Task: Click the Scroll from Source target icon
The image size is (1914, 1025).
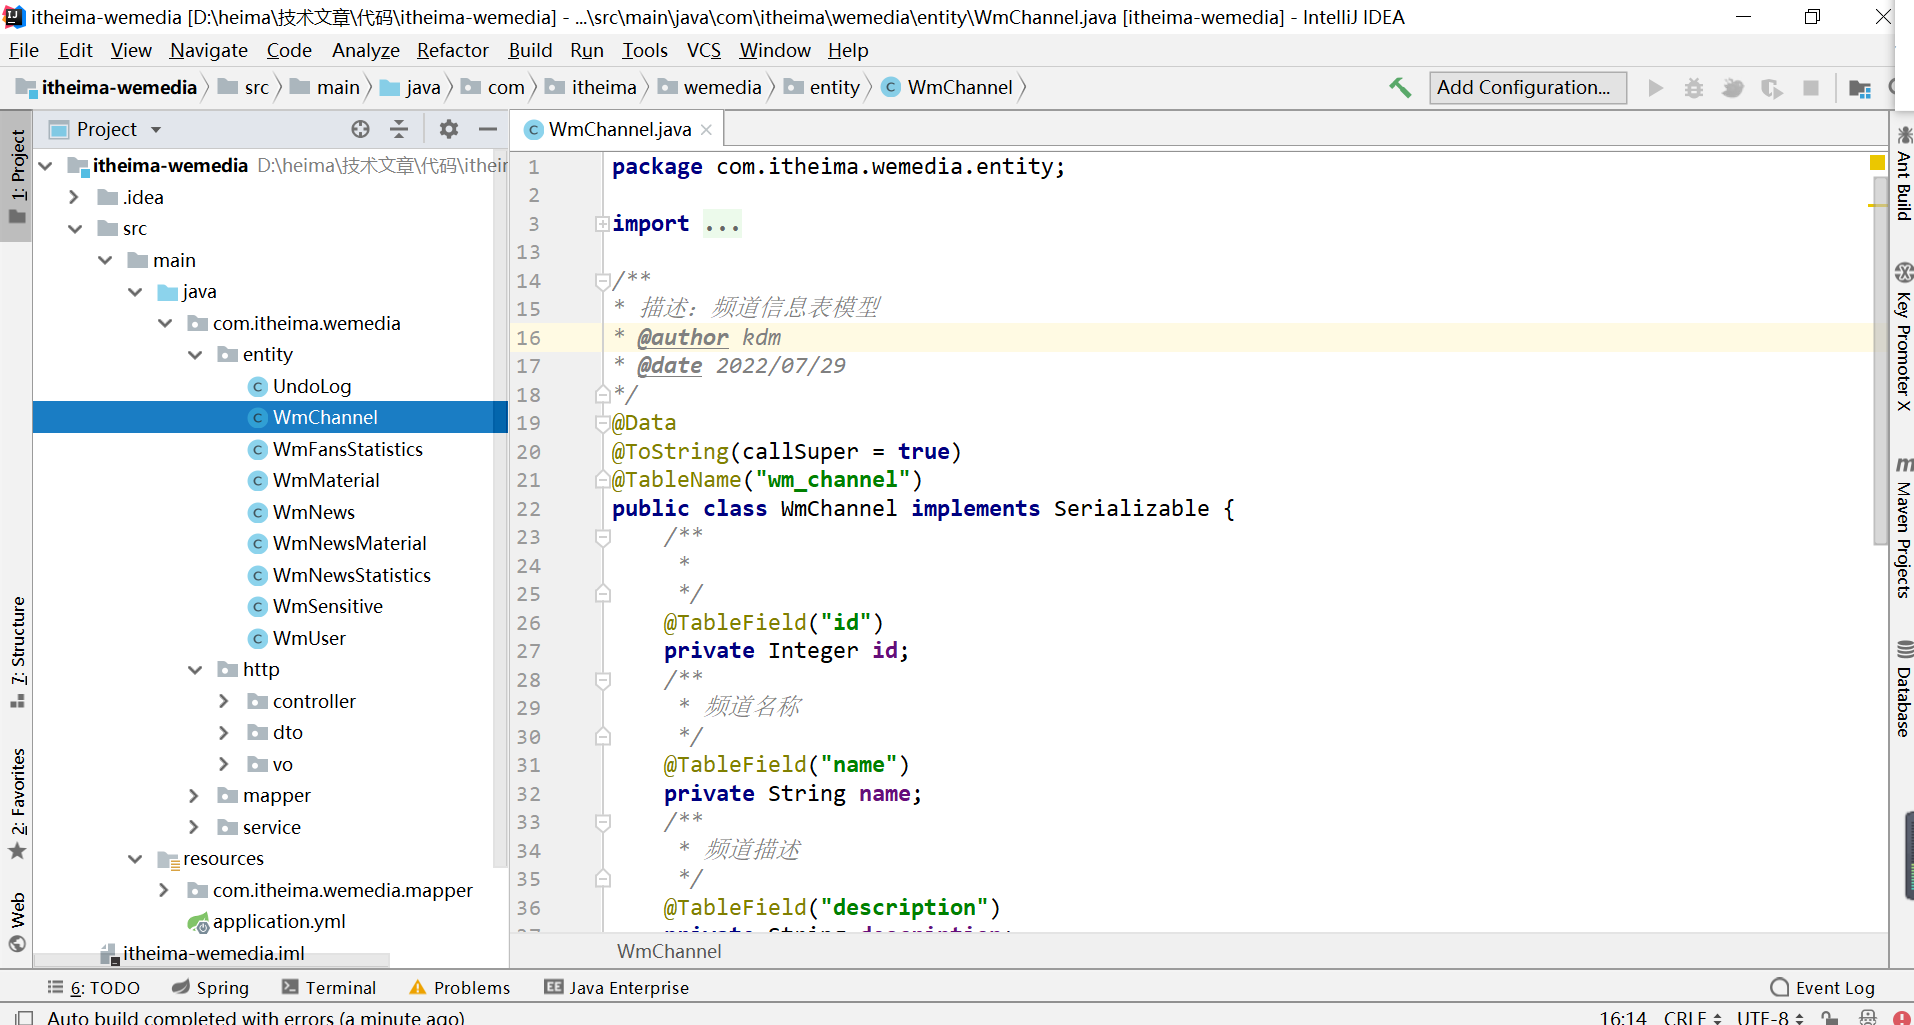Action: pyautogui.click(x=361, y=129)
